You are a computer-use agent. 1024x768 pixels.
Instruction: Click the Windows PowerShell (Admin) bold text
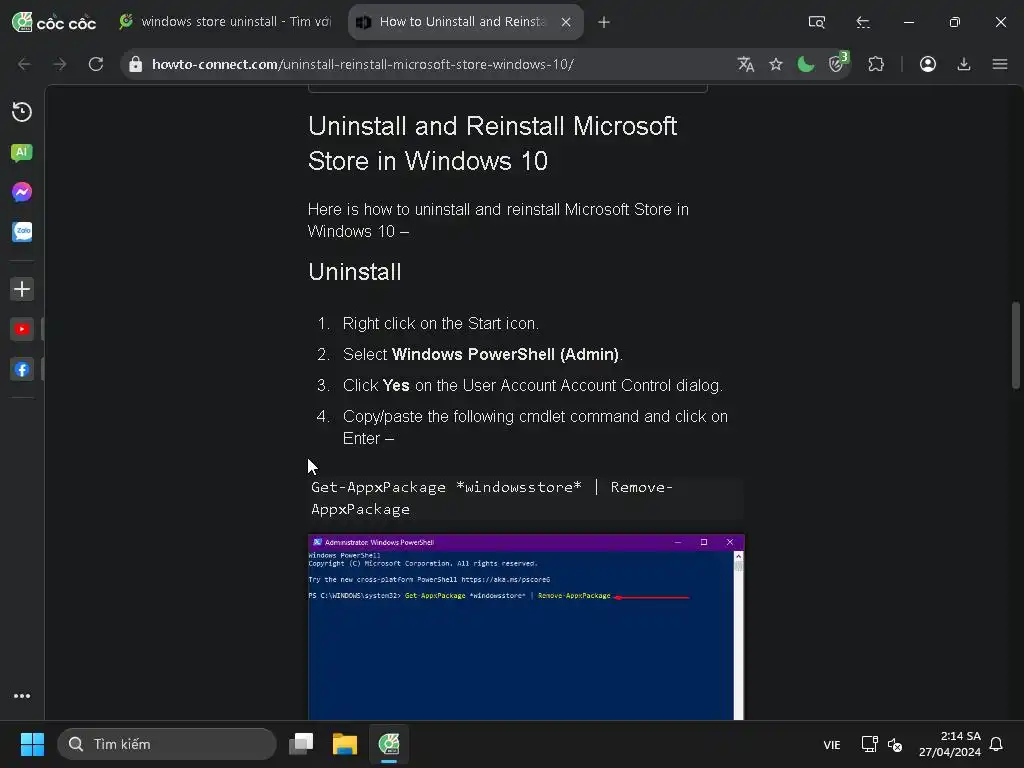(505, 355)
